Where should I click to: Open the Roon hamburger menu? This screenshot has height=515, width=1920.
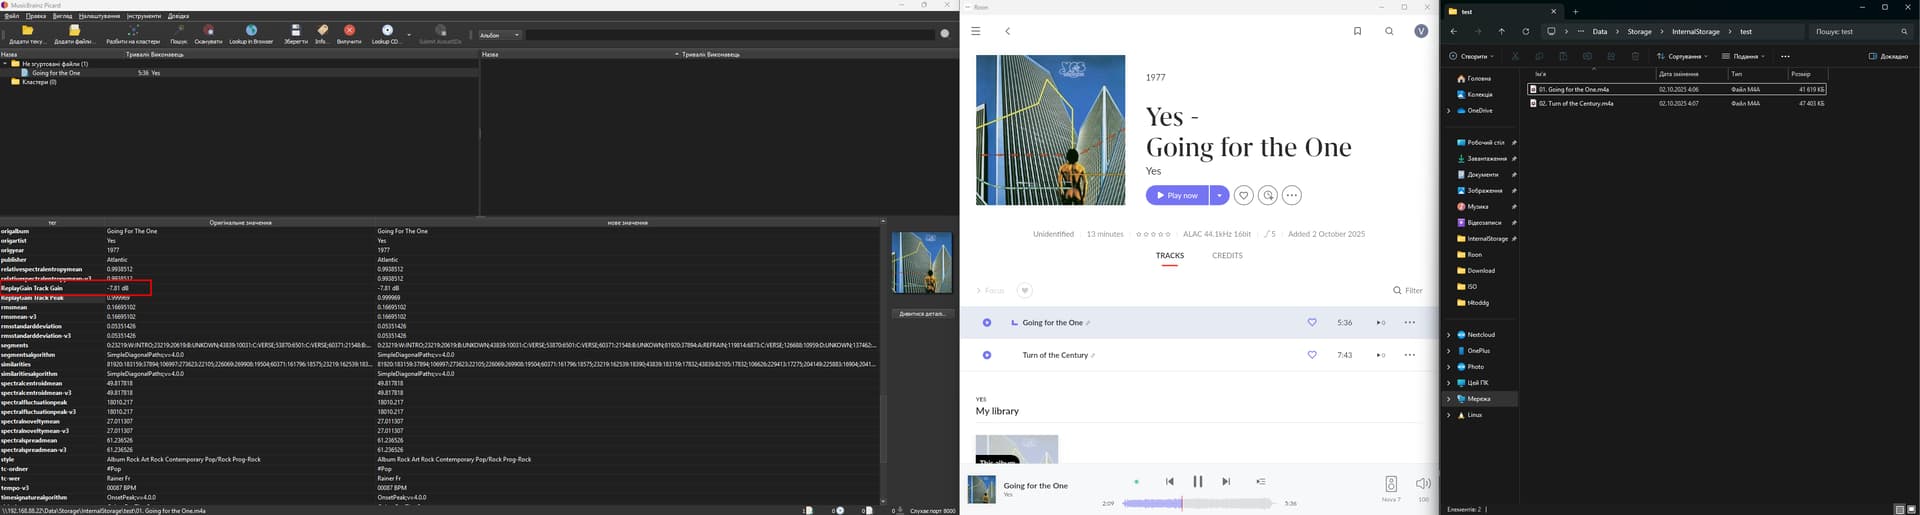pyautogui.click(x=975, y=31)
